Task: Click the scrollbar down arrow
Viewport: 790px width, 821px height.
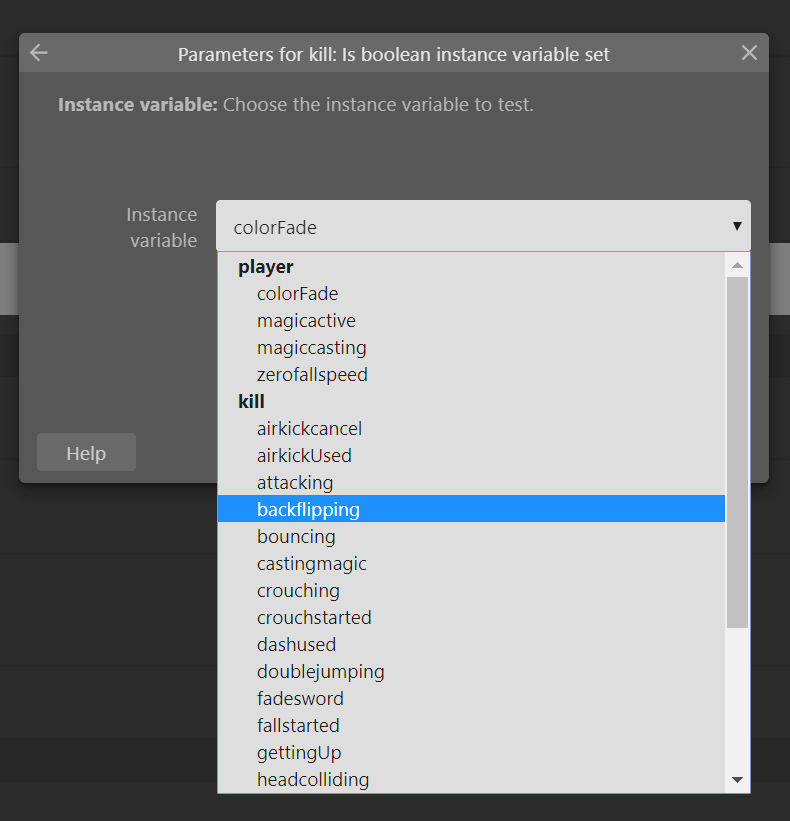Action: pyautogui.click(x=737, y=780)
